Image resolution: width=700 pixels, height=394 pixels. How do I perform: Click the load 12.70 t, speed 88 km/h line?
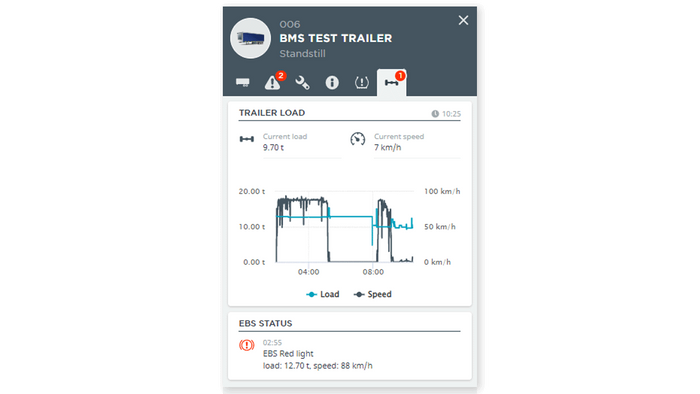317,366
